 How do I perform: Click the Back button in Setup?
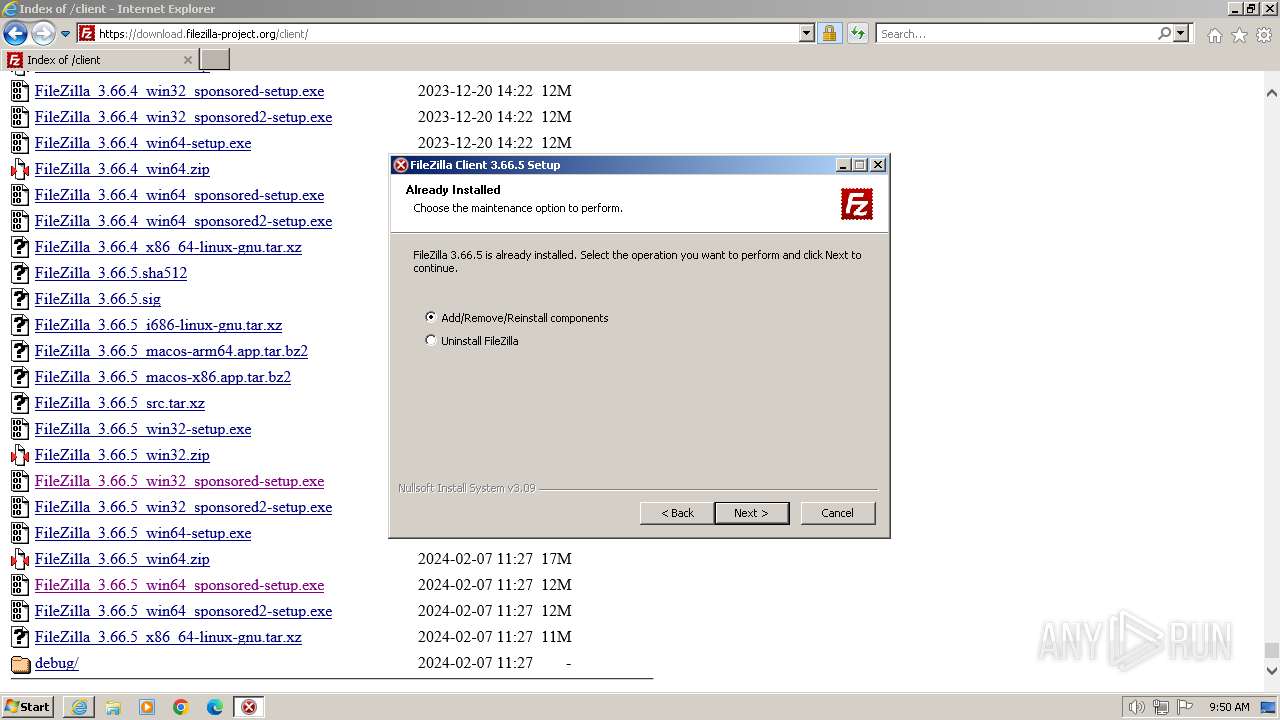point(677,513)
